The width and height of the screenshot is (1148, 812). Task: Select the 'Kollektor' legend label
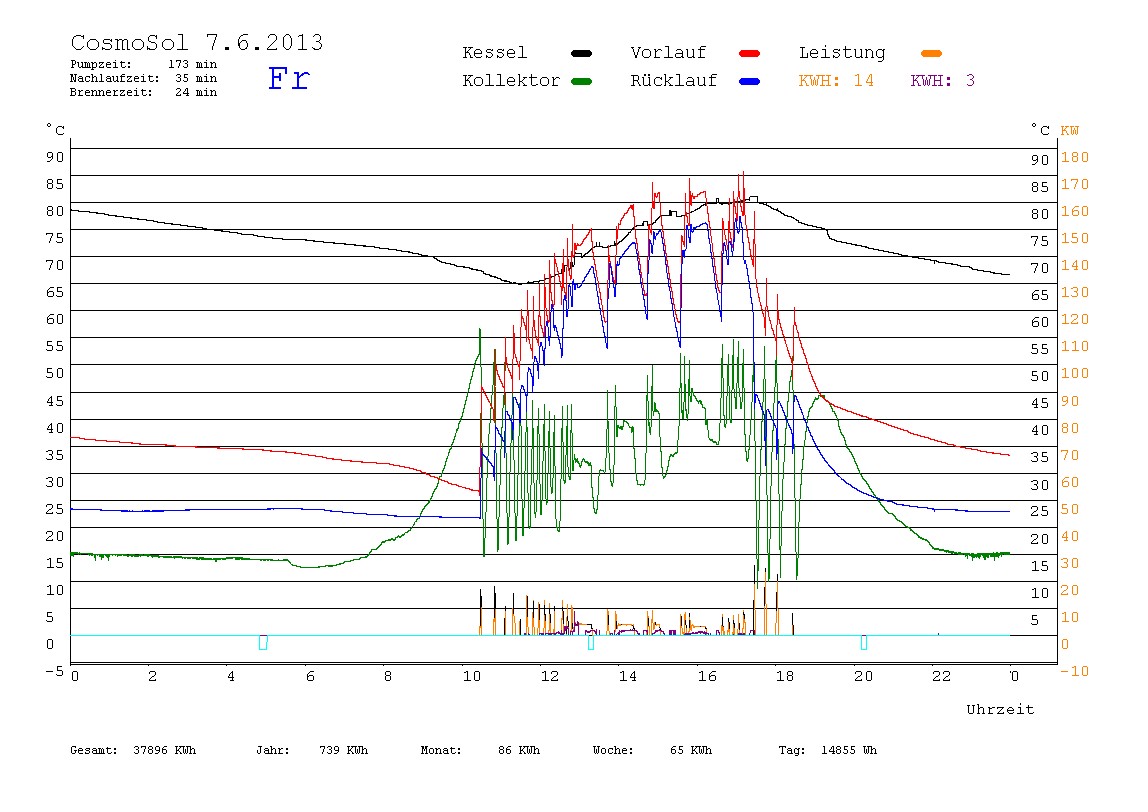pyautogui.click(x=511, y=81)
